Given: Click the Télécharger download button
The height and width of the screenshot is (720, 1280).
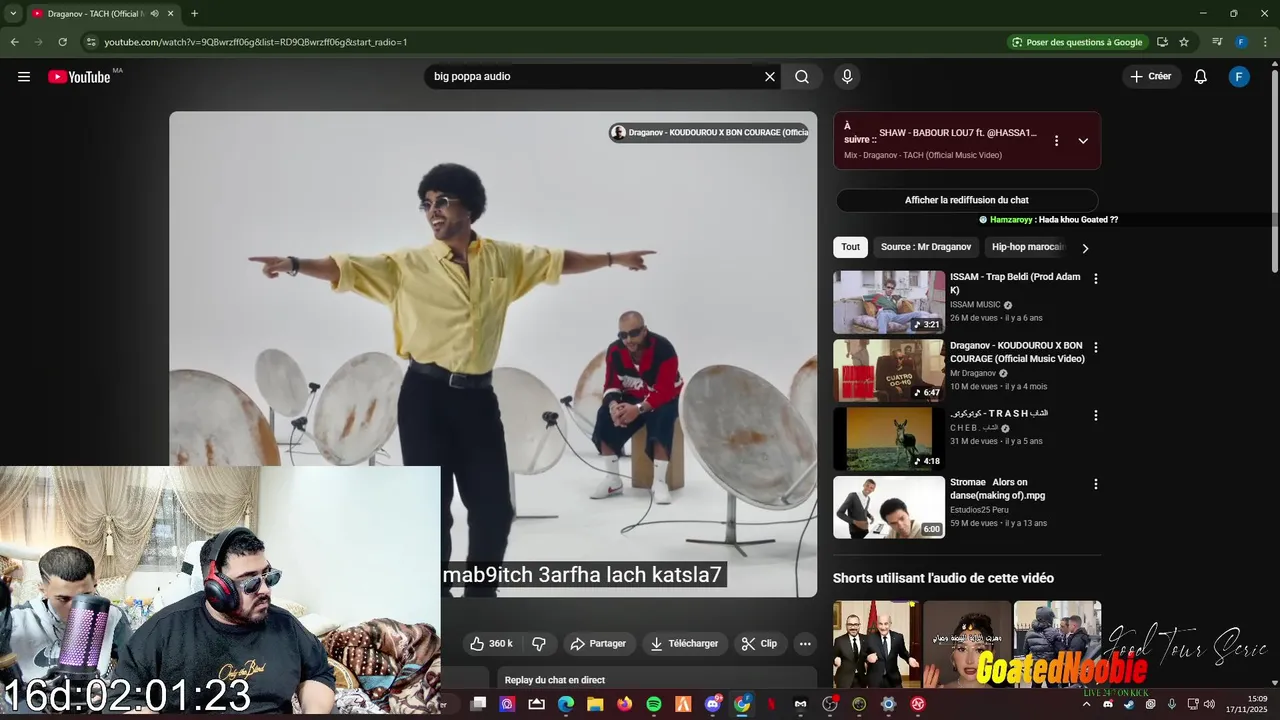Looking at the screenshot, I should 685,644.
